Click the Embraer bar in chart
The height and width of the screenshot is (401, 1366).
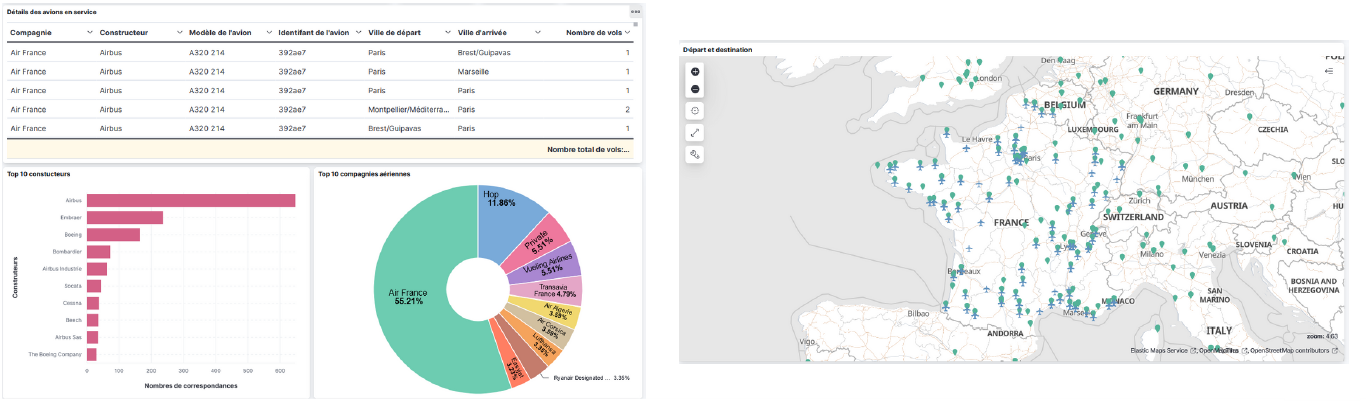124,218
